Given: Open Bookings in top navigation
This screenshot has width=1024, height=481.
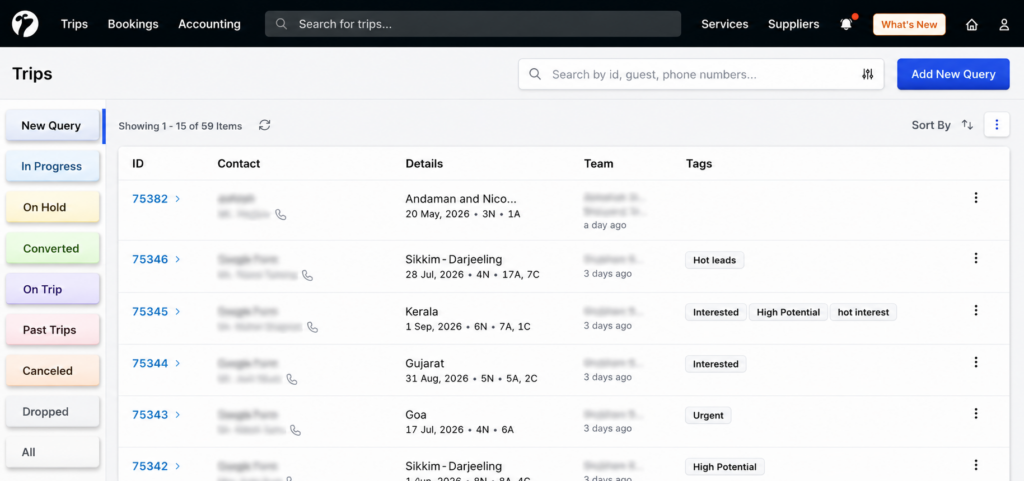Looking at the screenshot, I should pyautogui.click(x=133, y=24).
